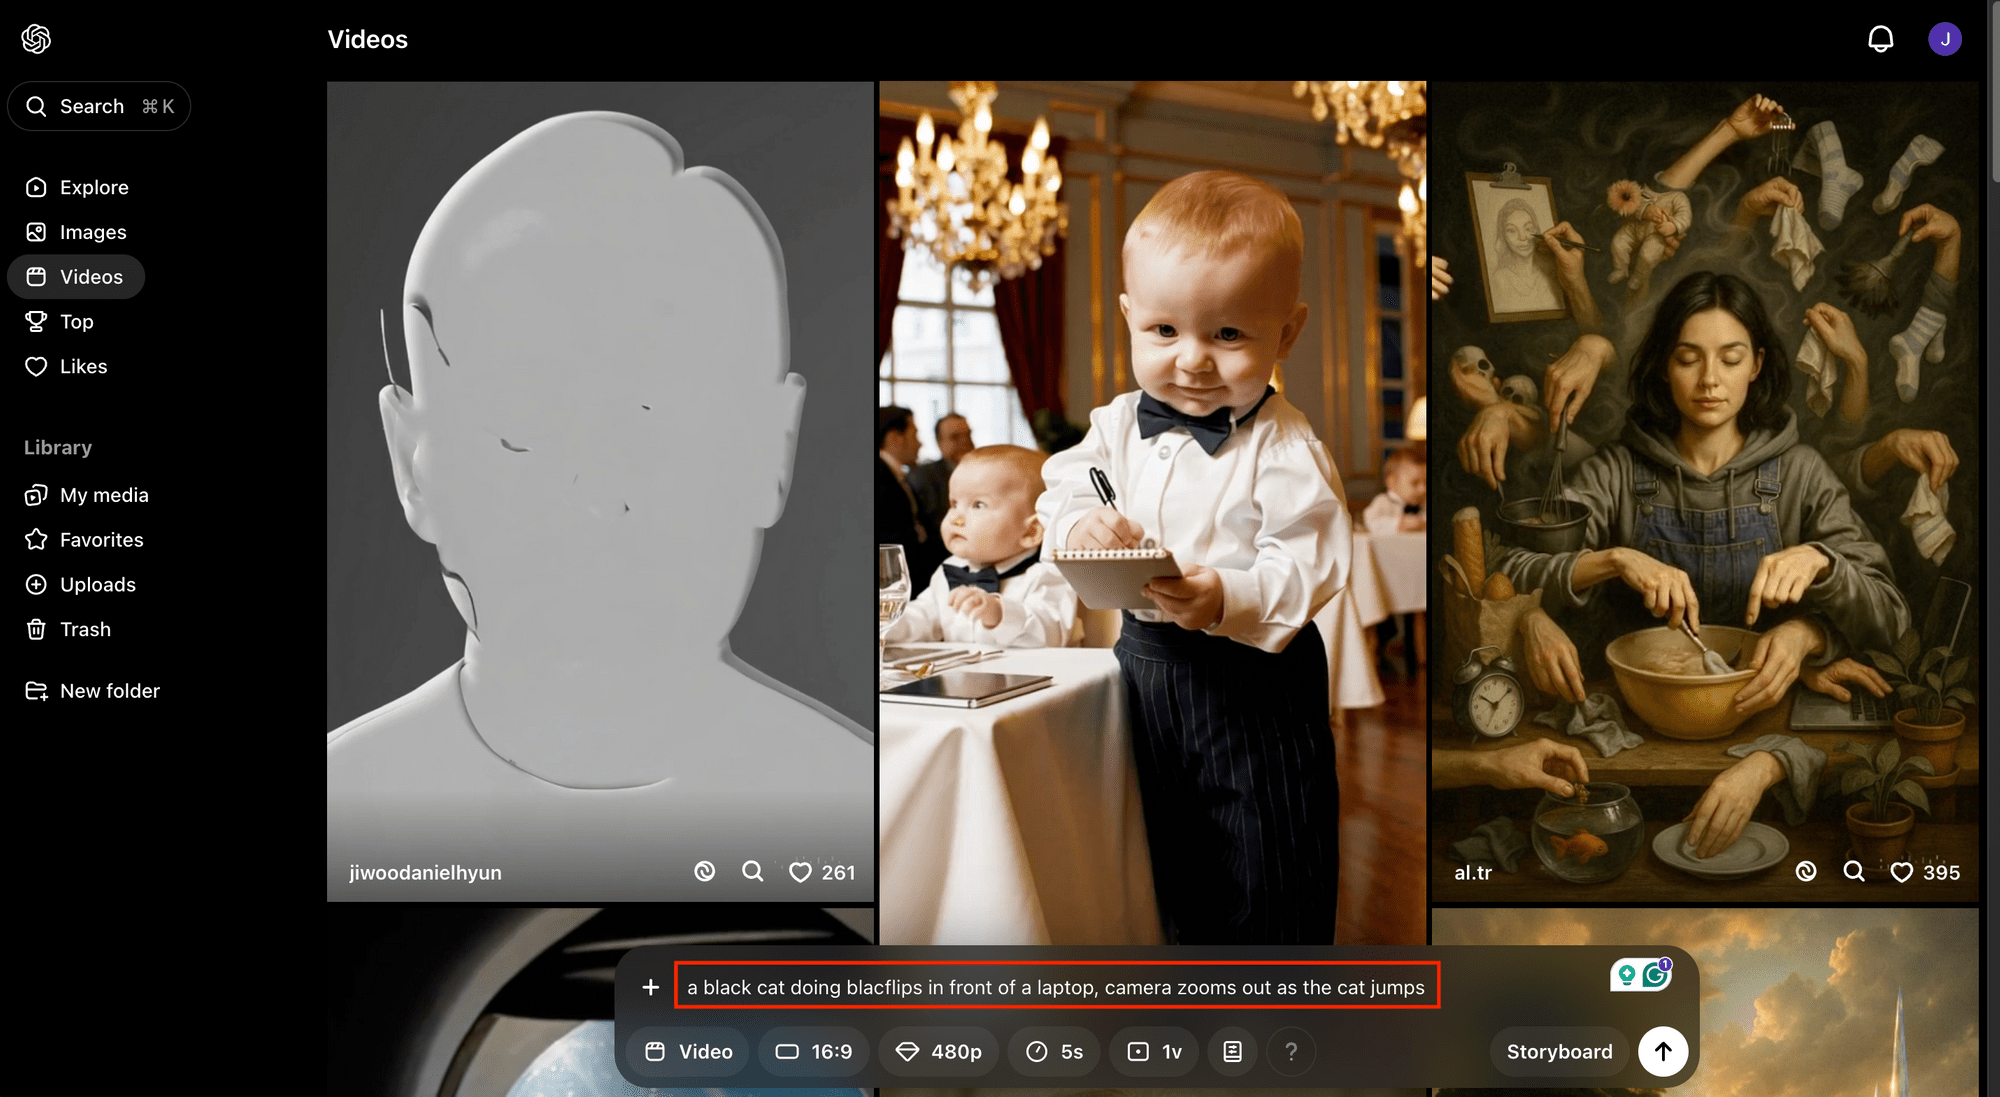Open the Likes section
This screenshot has height=1097, width=2000.
(x=66, y=367)
